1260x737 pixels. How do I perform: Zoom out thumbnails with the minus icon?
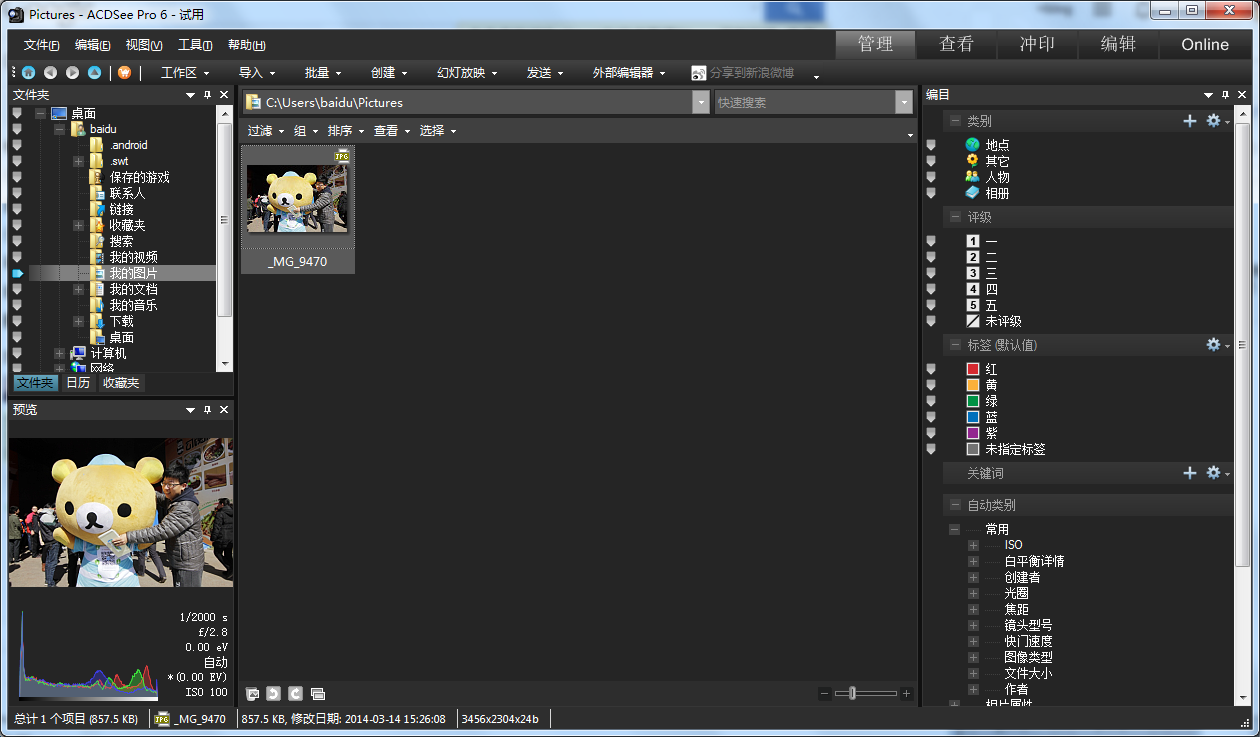pyautogui.click(x=825, y=694)
